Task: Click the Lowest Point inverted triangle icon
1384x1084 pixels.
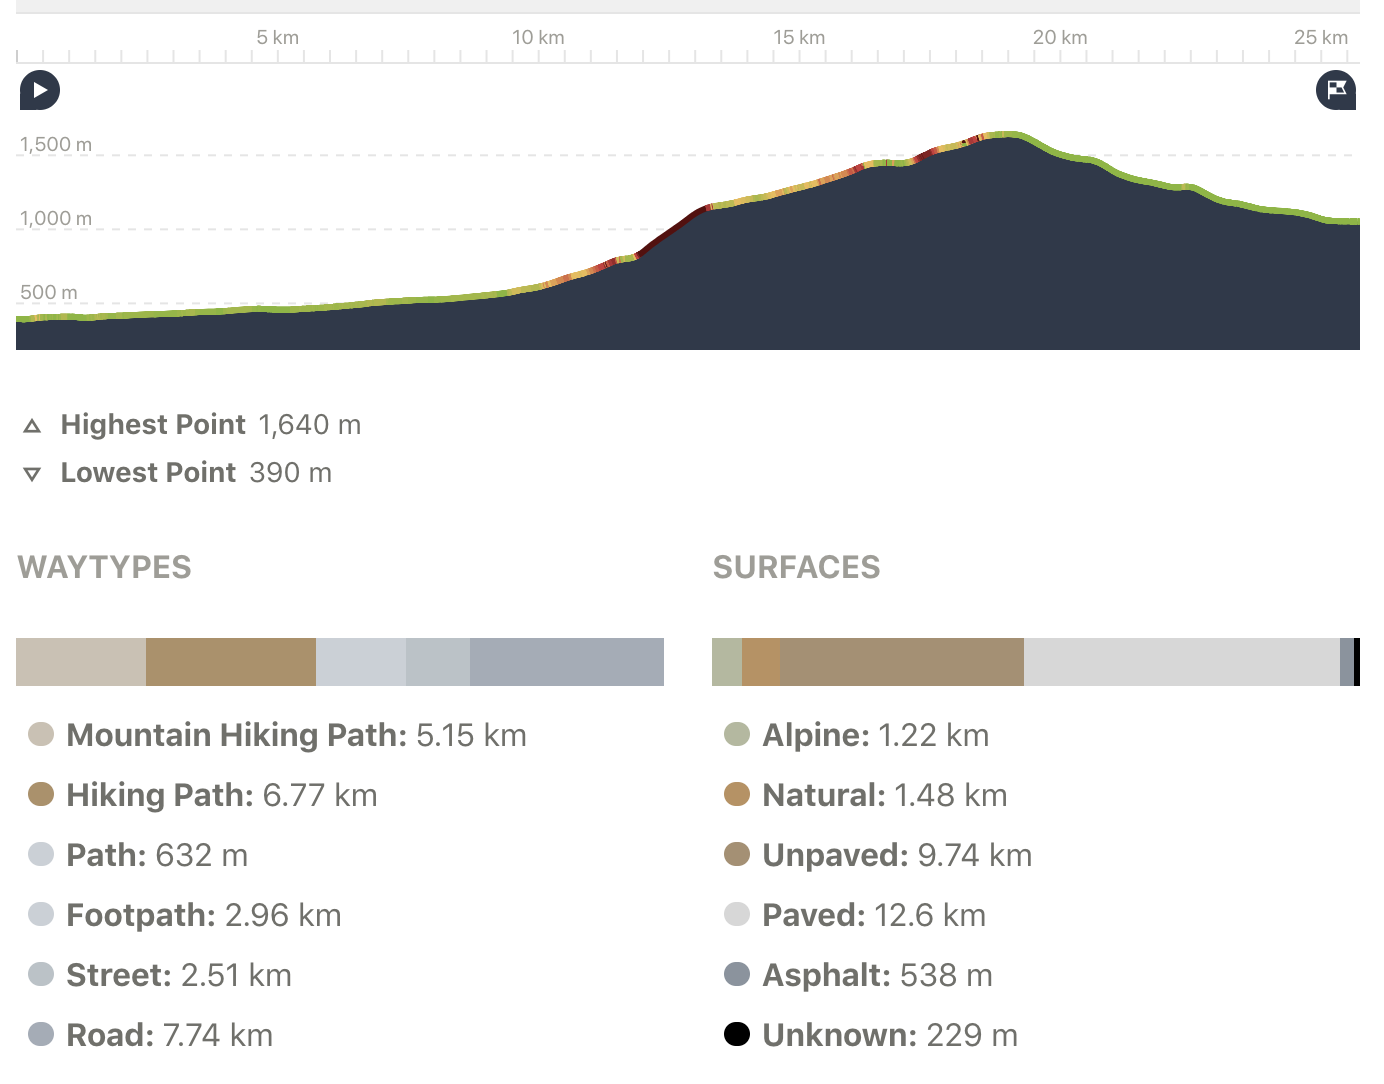Action: tap(32, 474)
